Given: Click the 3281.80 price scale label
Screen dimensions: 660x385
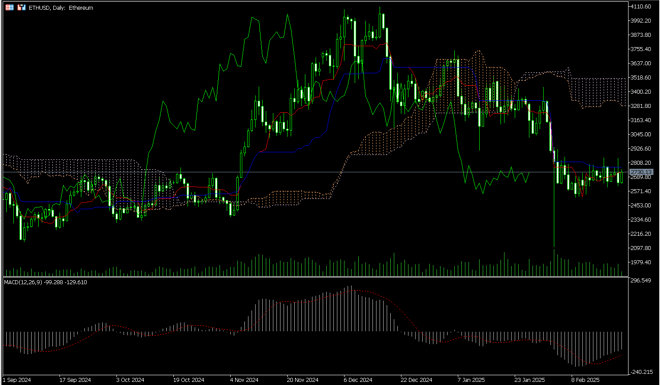Looking at the screenshot, I should (641, 106).
